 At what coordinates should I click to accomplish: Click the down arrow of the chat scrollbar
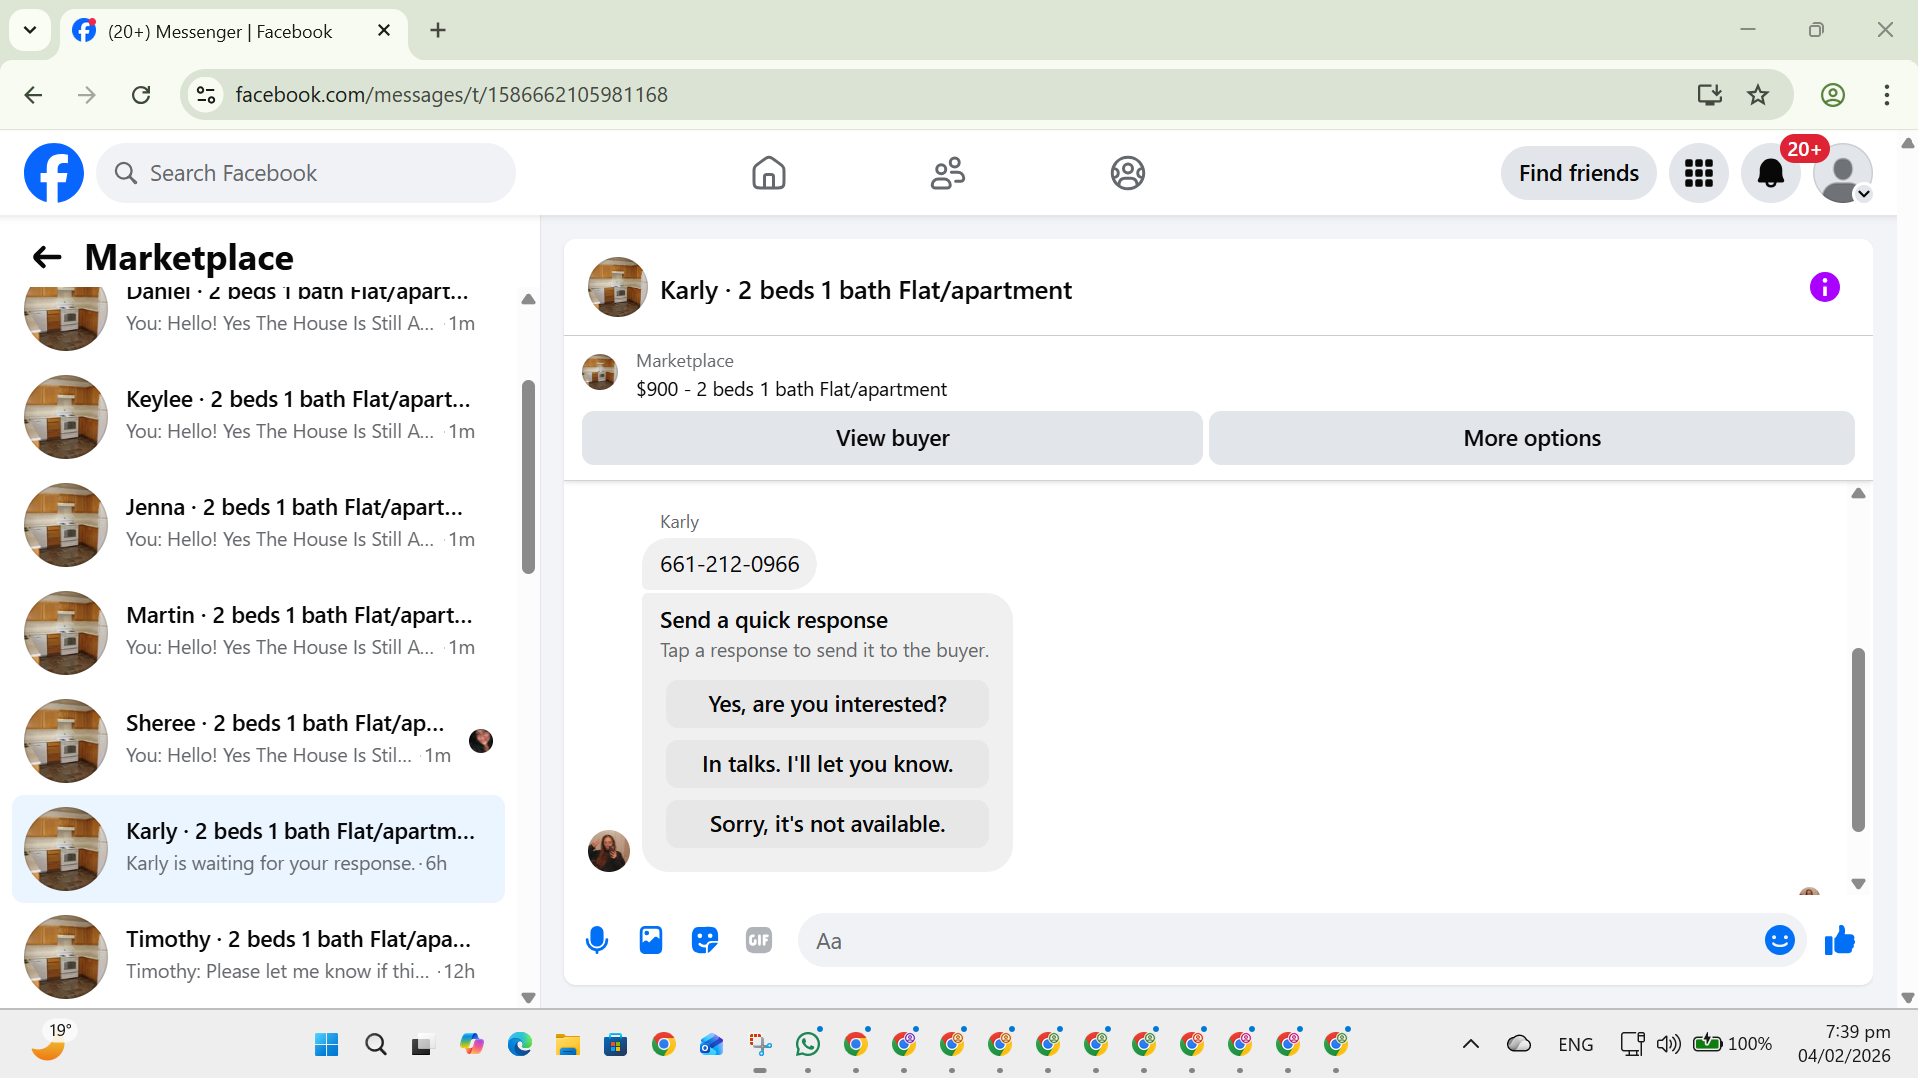click(x=1858, y=884)
